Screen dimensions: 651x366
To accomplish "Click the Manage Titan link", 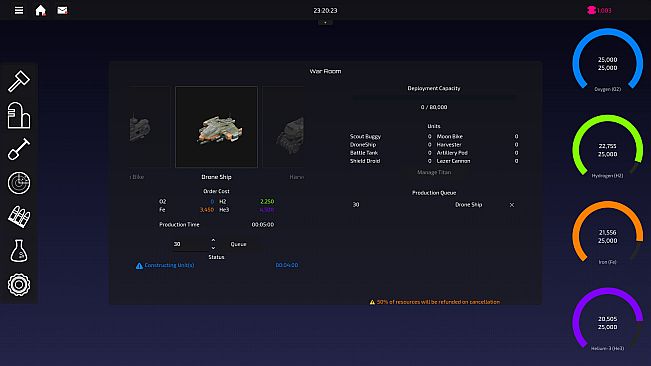I will 434,172.
